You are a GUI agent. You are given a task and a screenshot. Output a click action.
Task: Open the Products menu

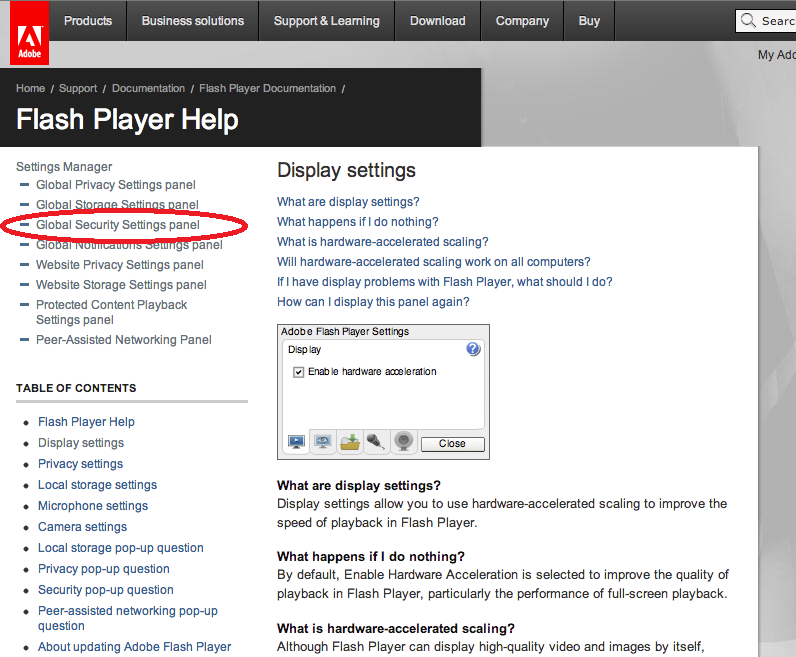point(88,21)
